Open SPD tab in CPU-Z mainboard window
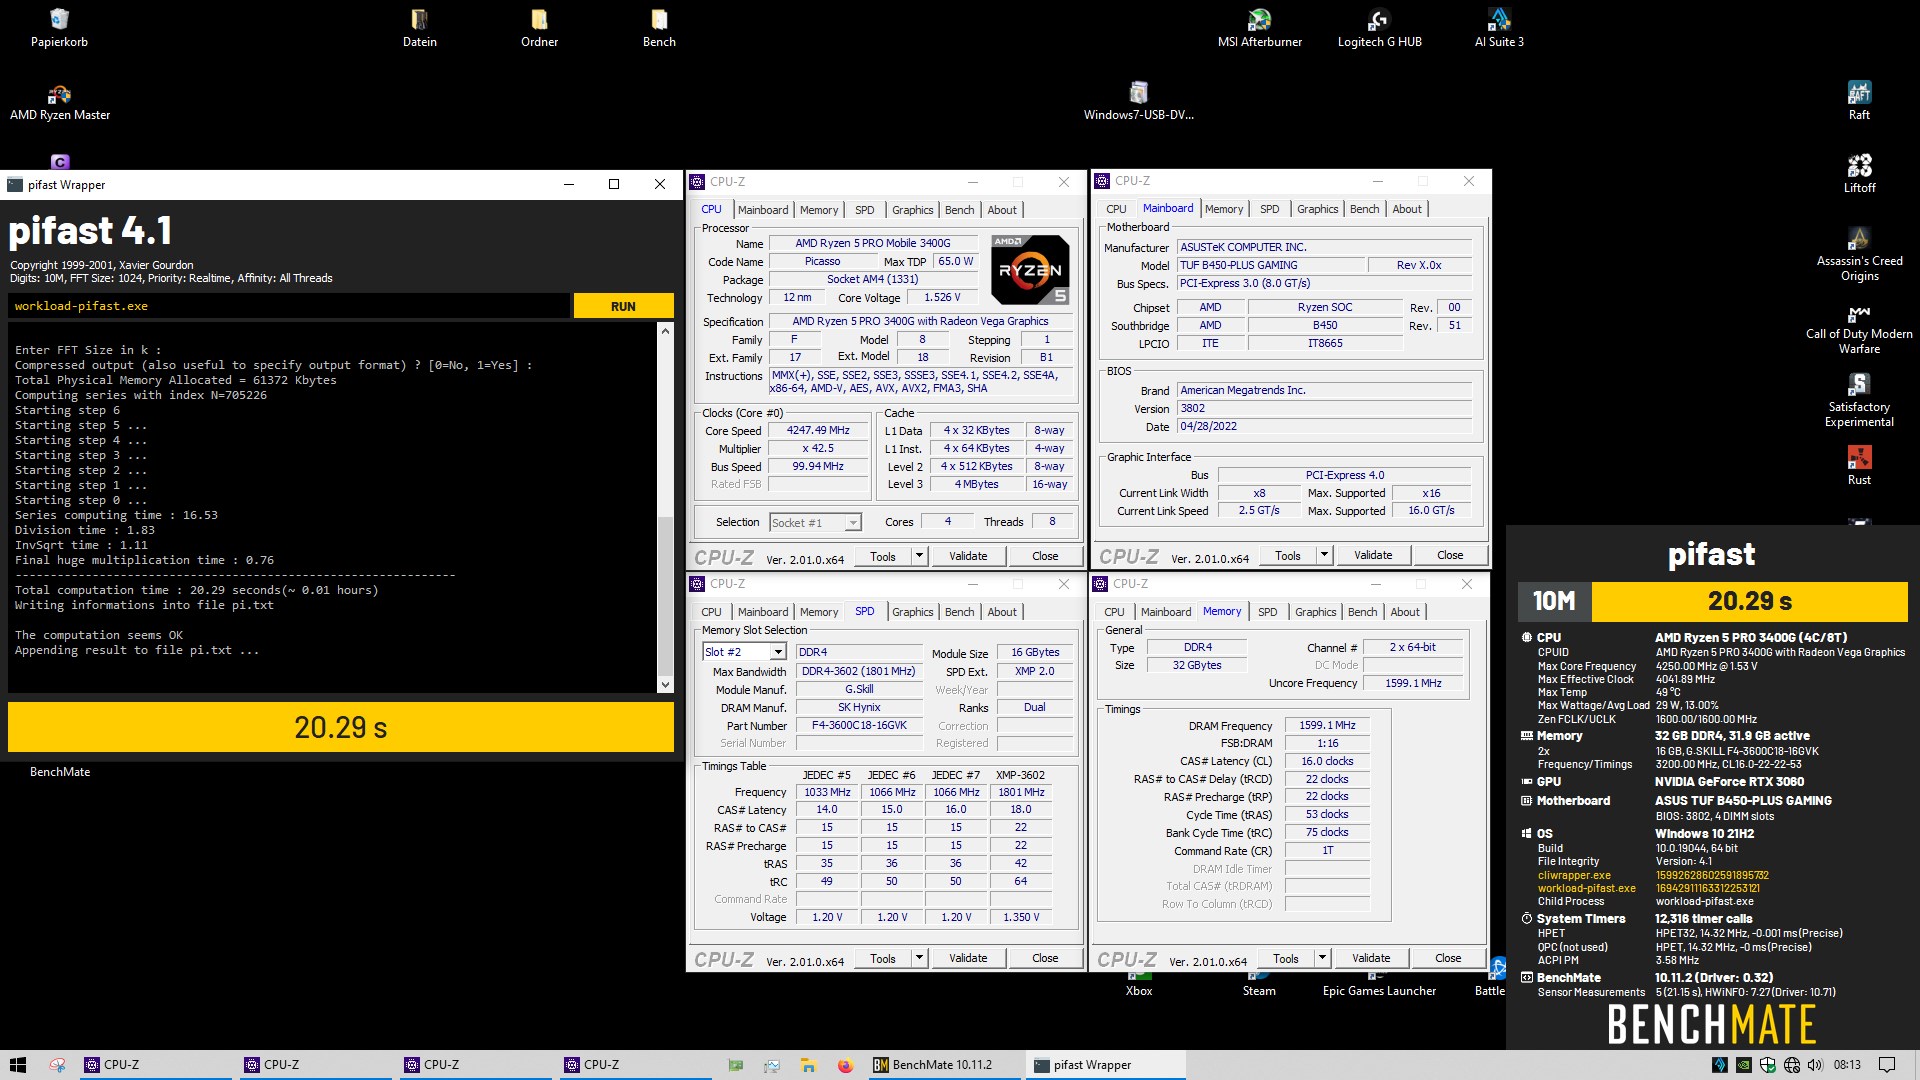The height and width of the screenshot is (1080, 1920). point(1269,209)
